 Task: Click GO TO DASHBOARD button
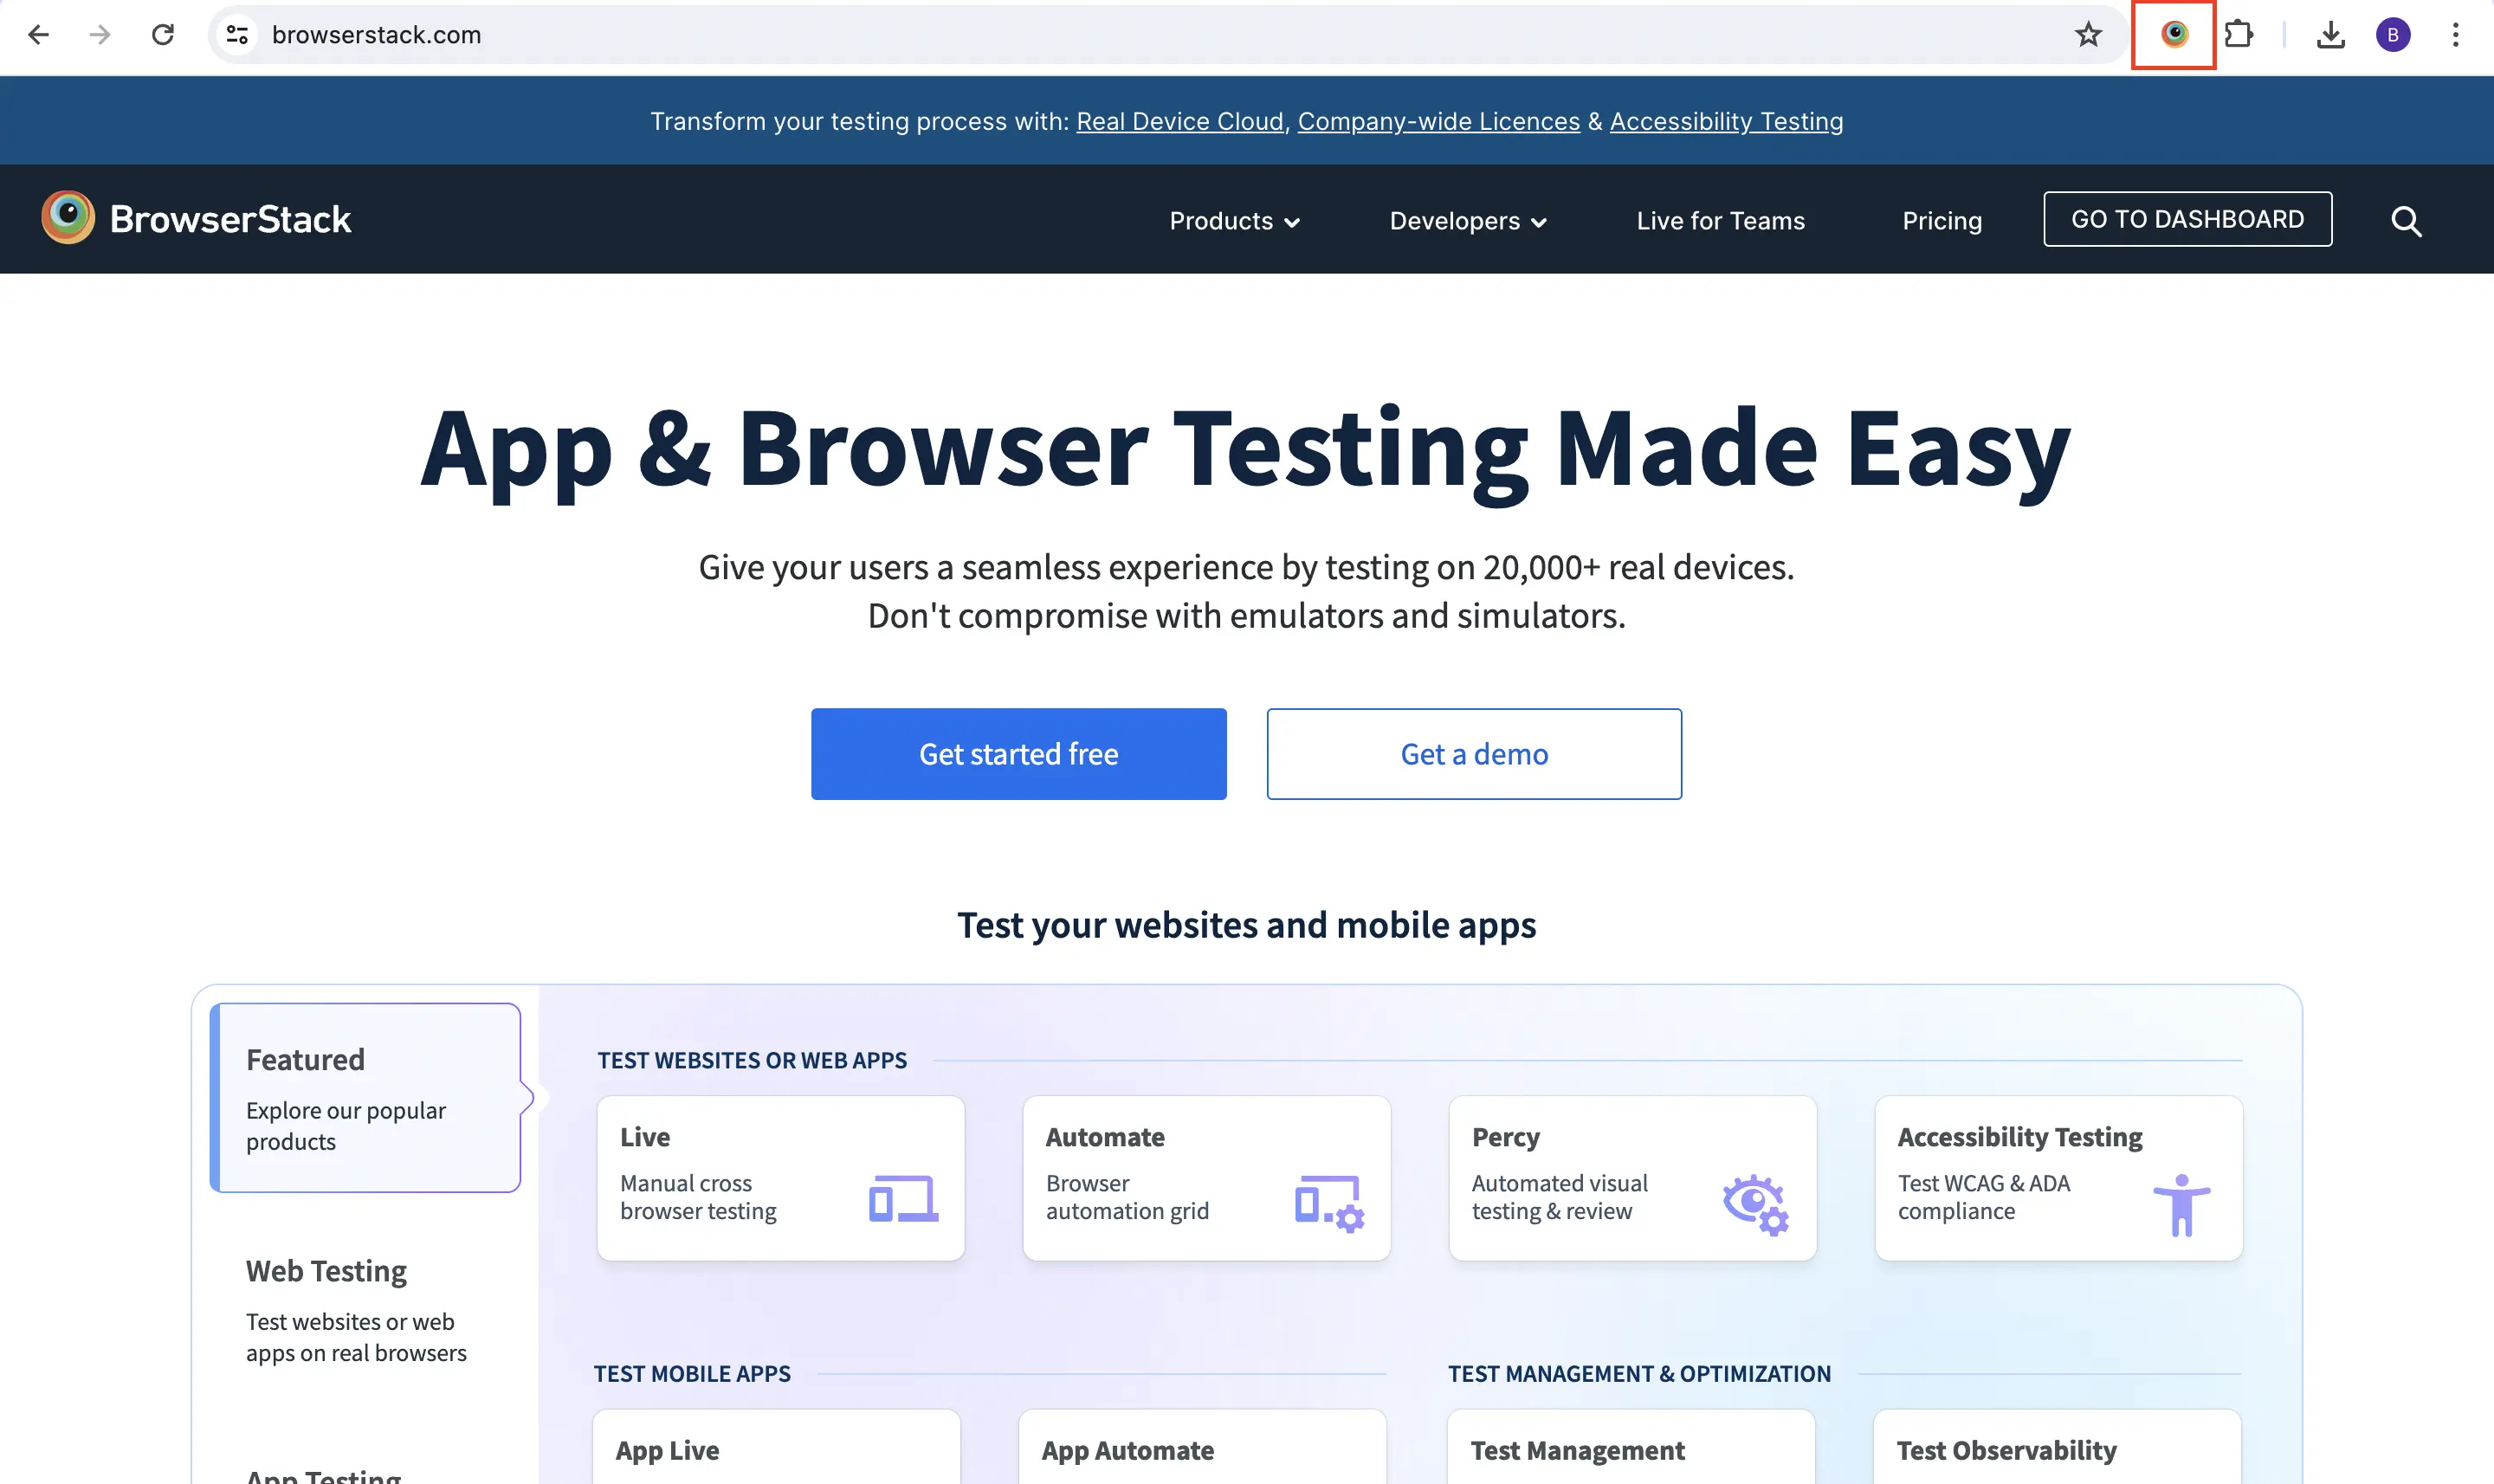[2187, 217]
